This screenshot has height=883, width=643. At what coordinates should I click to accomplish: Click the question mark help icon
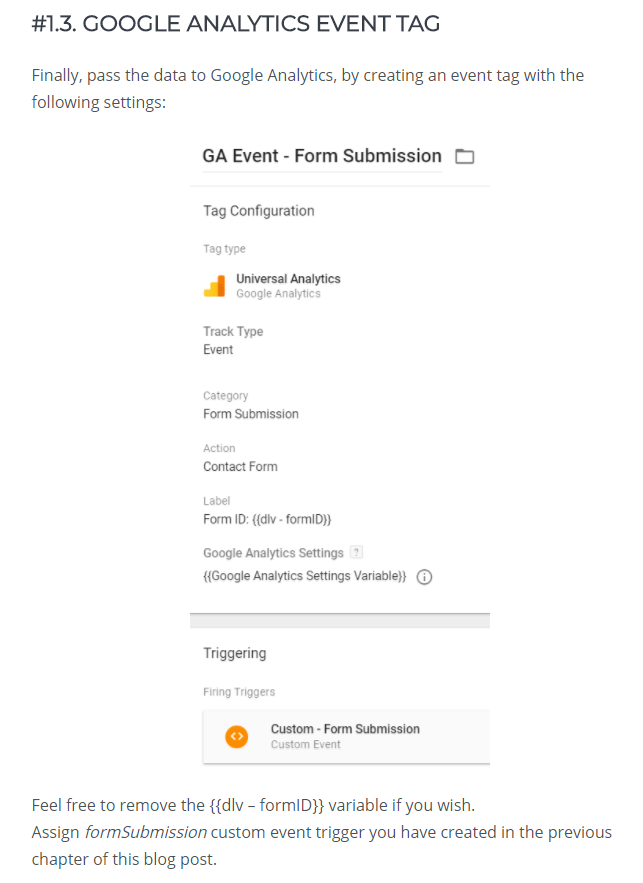(355, 553)
